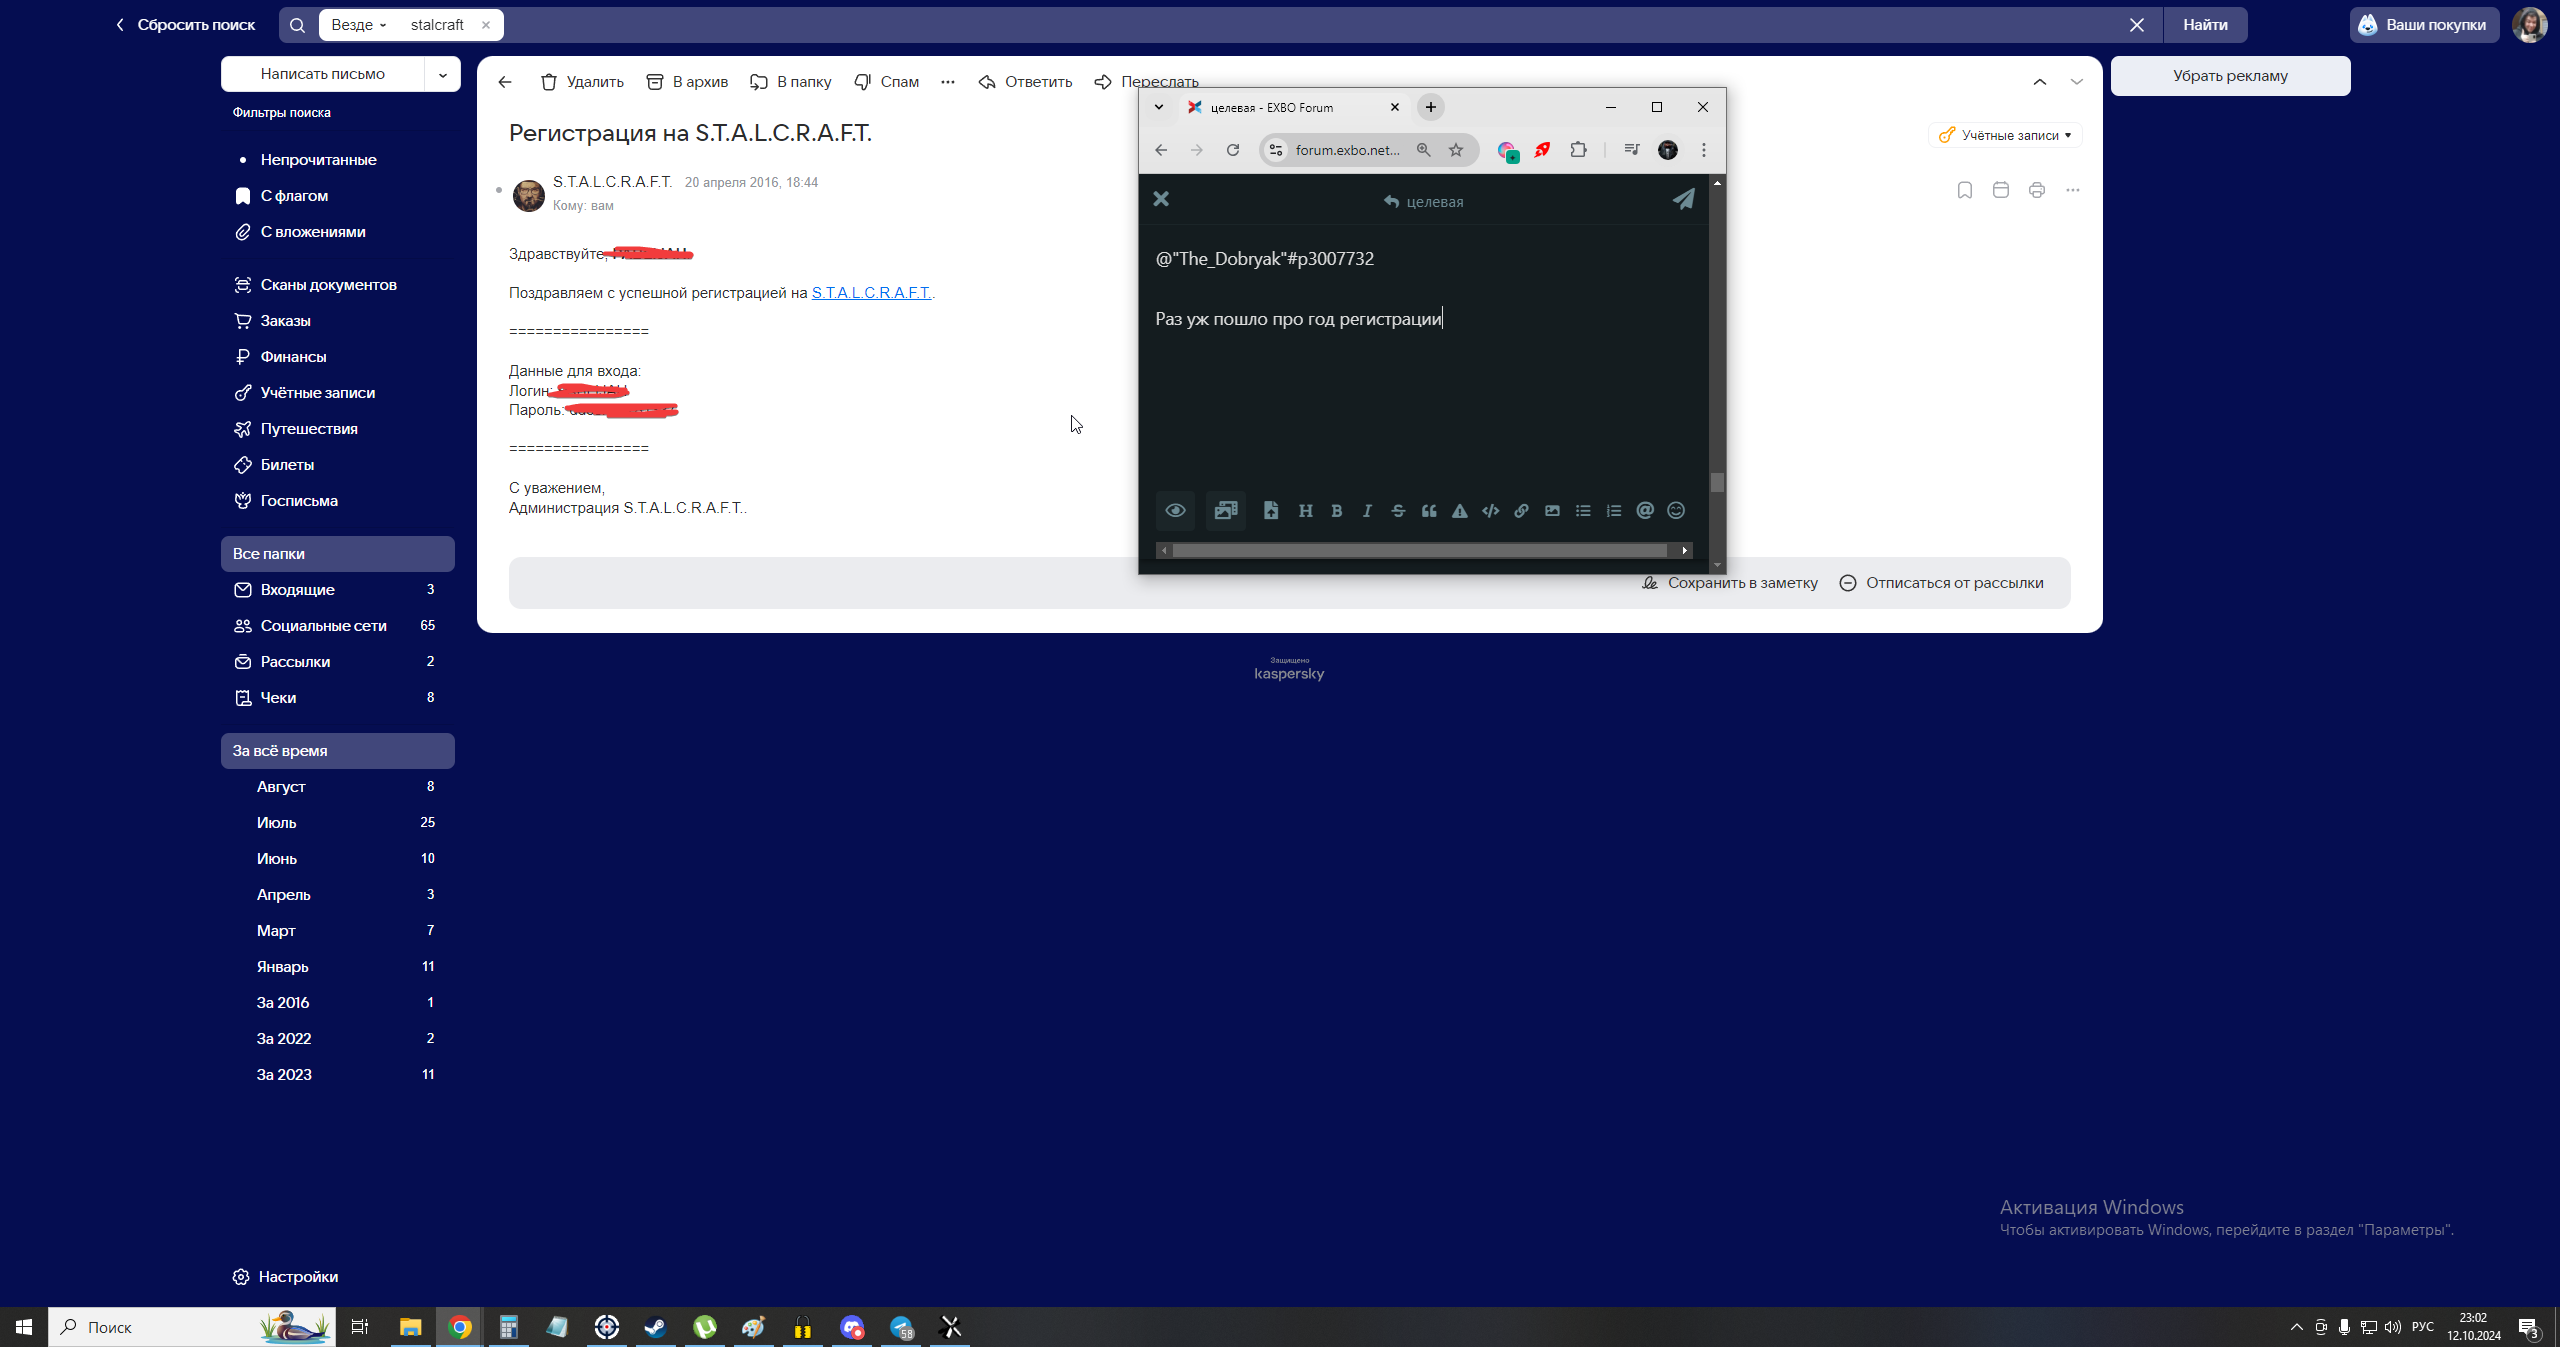This screenshot has height=1347, width=2560.
Task: Move email to archive with В архив
Action: point(687,82)
